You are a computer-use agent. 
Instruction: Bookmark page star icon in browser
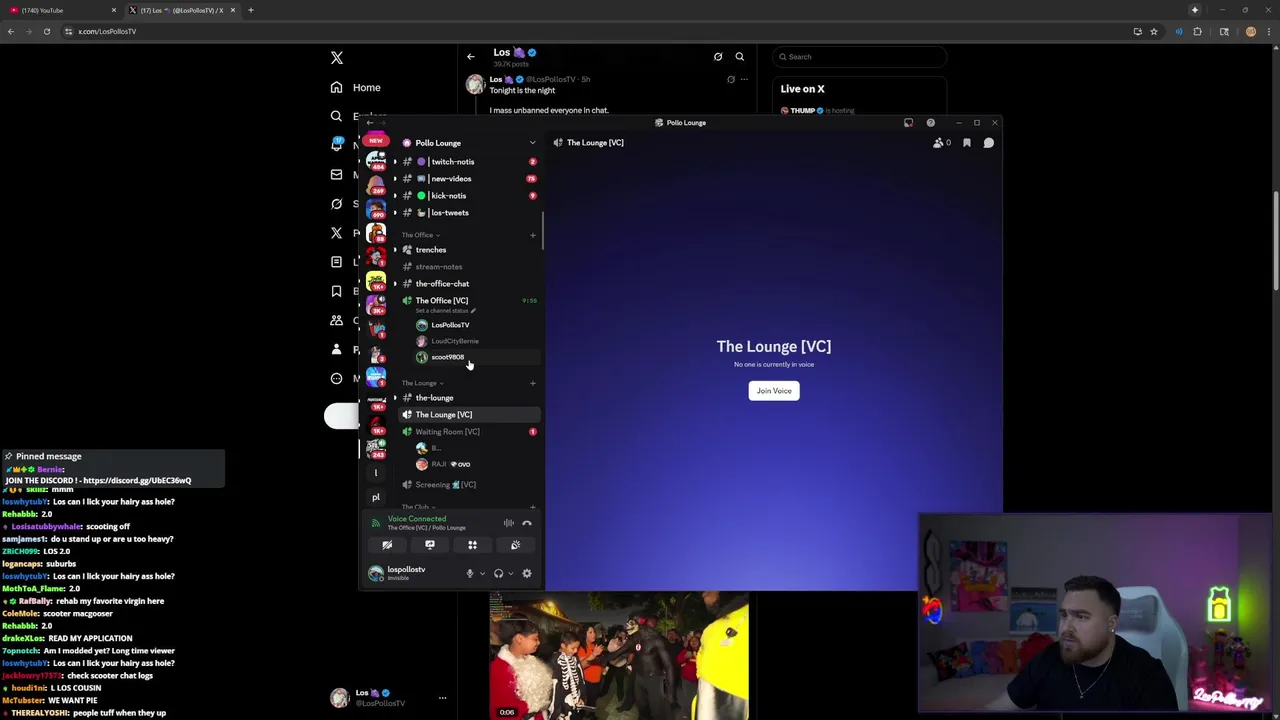(1154, 31)
